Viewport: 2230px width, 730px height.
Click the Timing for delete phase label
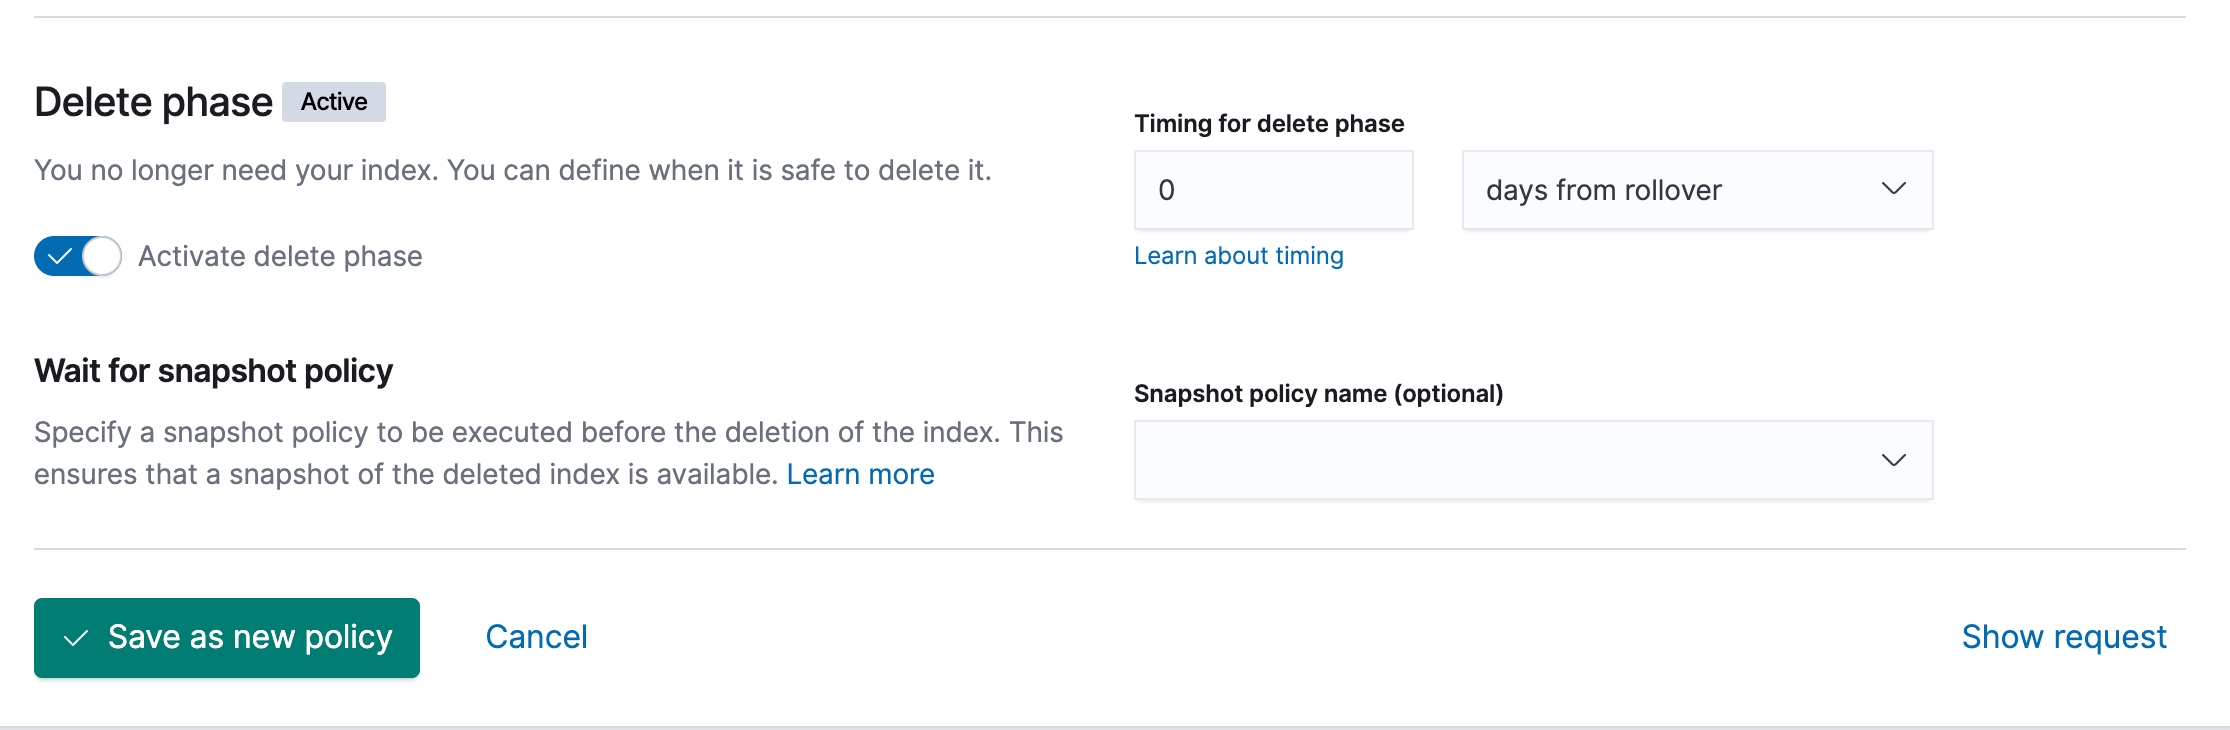[x=1268, y=124]
